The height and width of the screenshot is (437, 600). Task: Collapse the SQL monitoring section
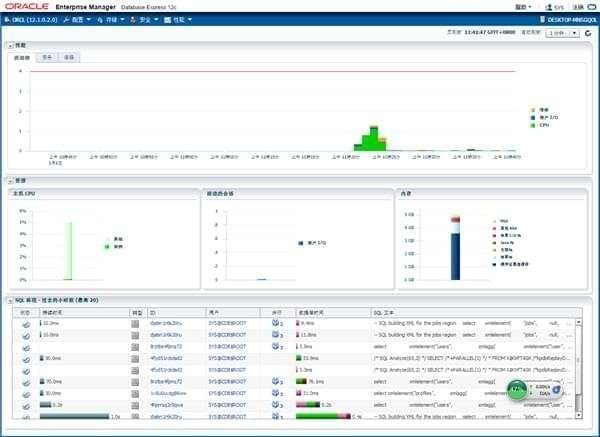(x=9, y=300)
